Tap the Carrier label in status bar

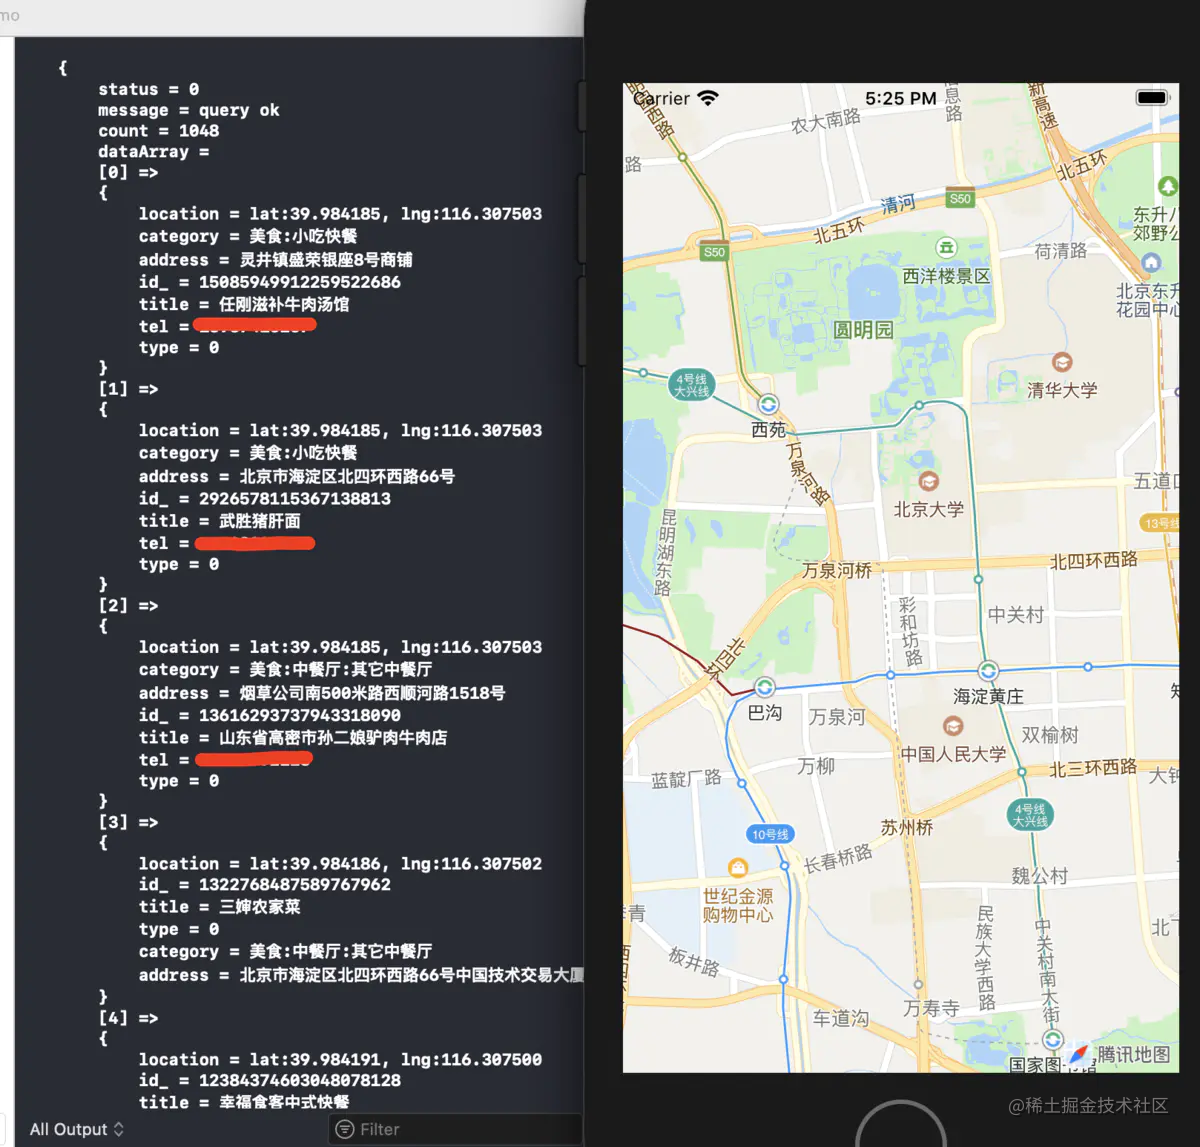(661, 98)
